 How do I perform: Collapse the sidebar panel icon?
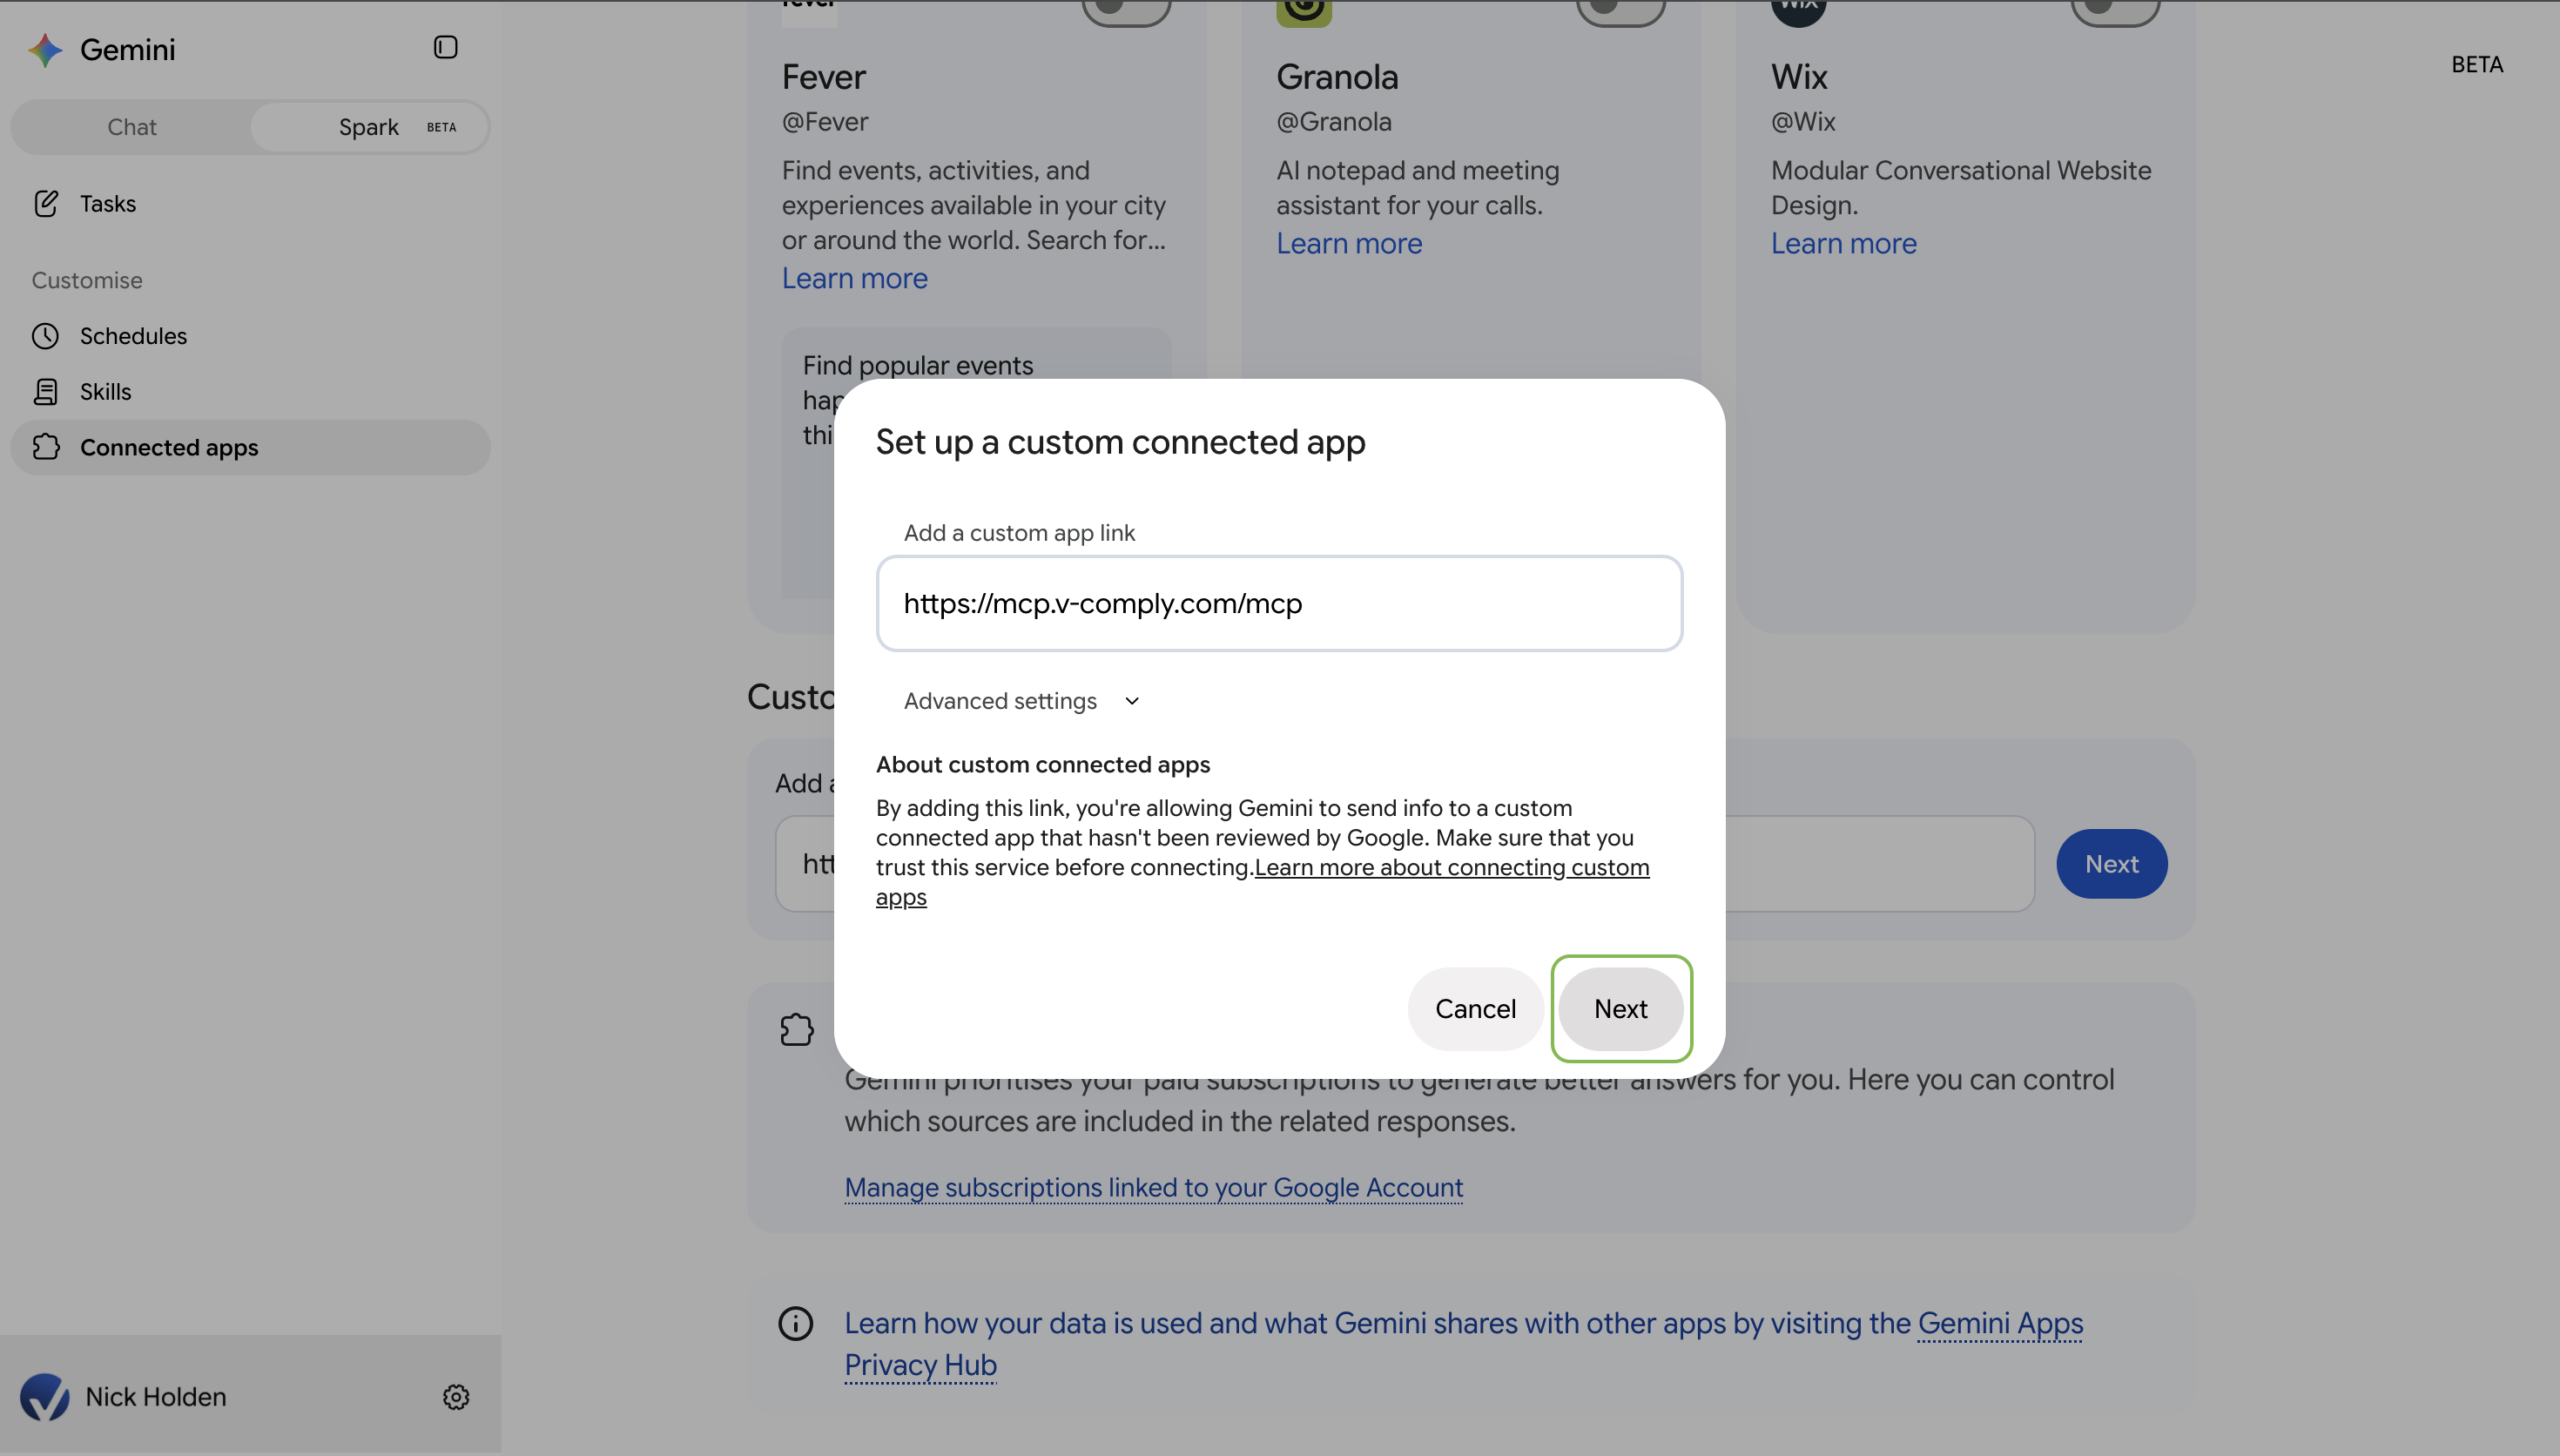coord(445,47)
